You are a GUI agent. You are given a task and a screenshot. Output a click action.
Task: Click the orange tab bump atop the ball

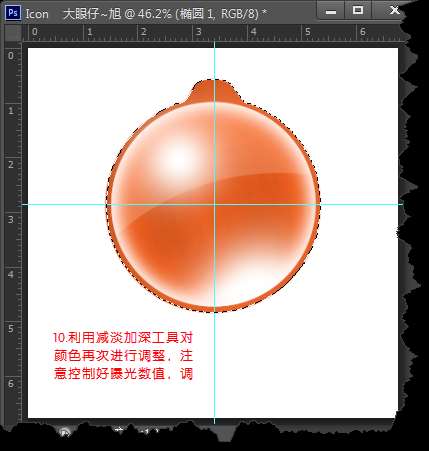coord(214,91)
